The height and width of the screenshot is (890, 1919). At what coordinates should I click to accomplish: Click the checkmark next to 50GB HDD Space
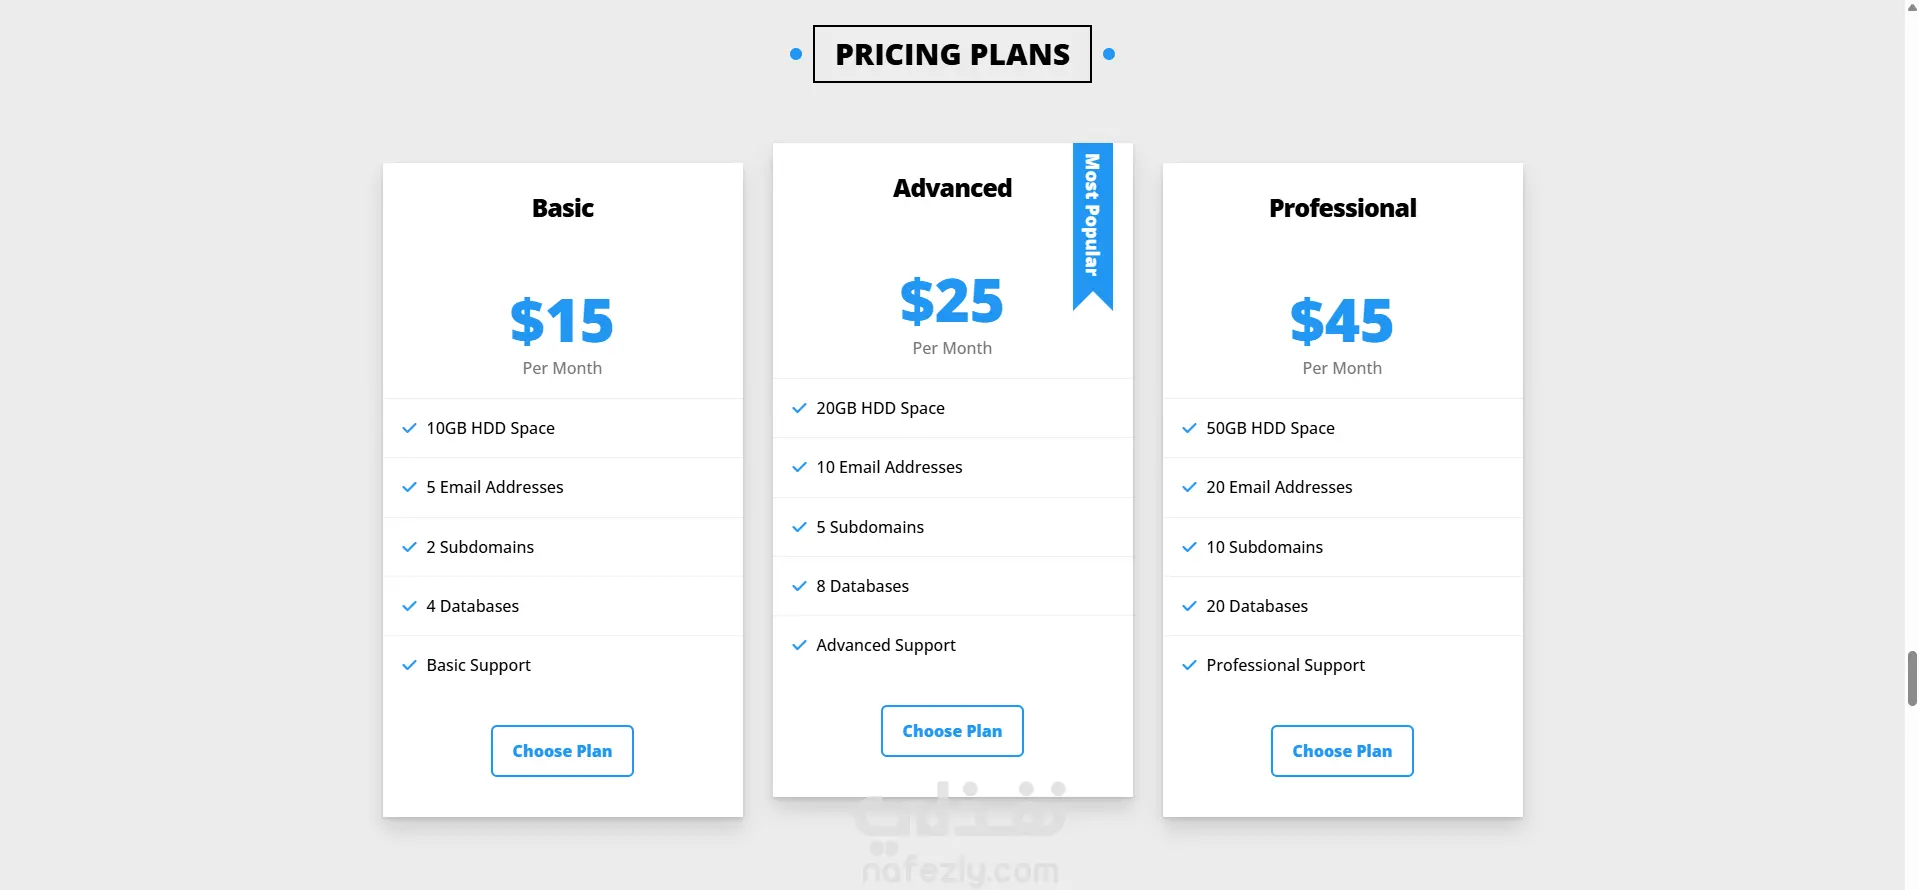click(x=1189, y=428)
